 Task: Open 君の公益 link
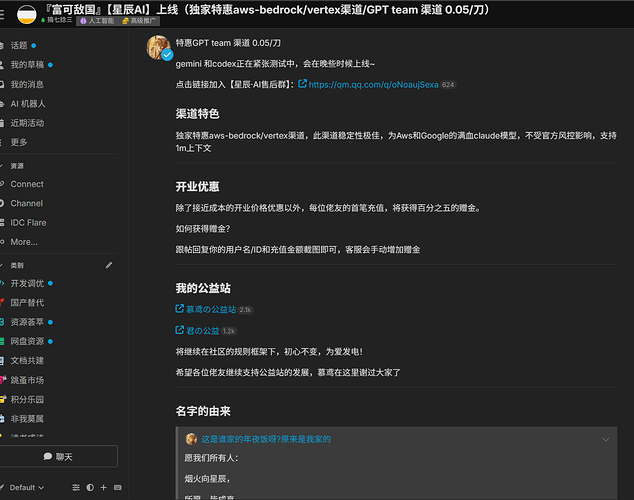pos(203,331)
